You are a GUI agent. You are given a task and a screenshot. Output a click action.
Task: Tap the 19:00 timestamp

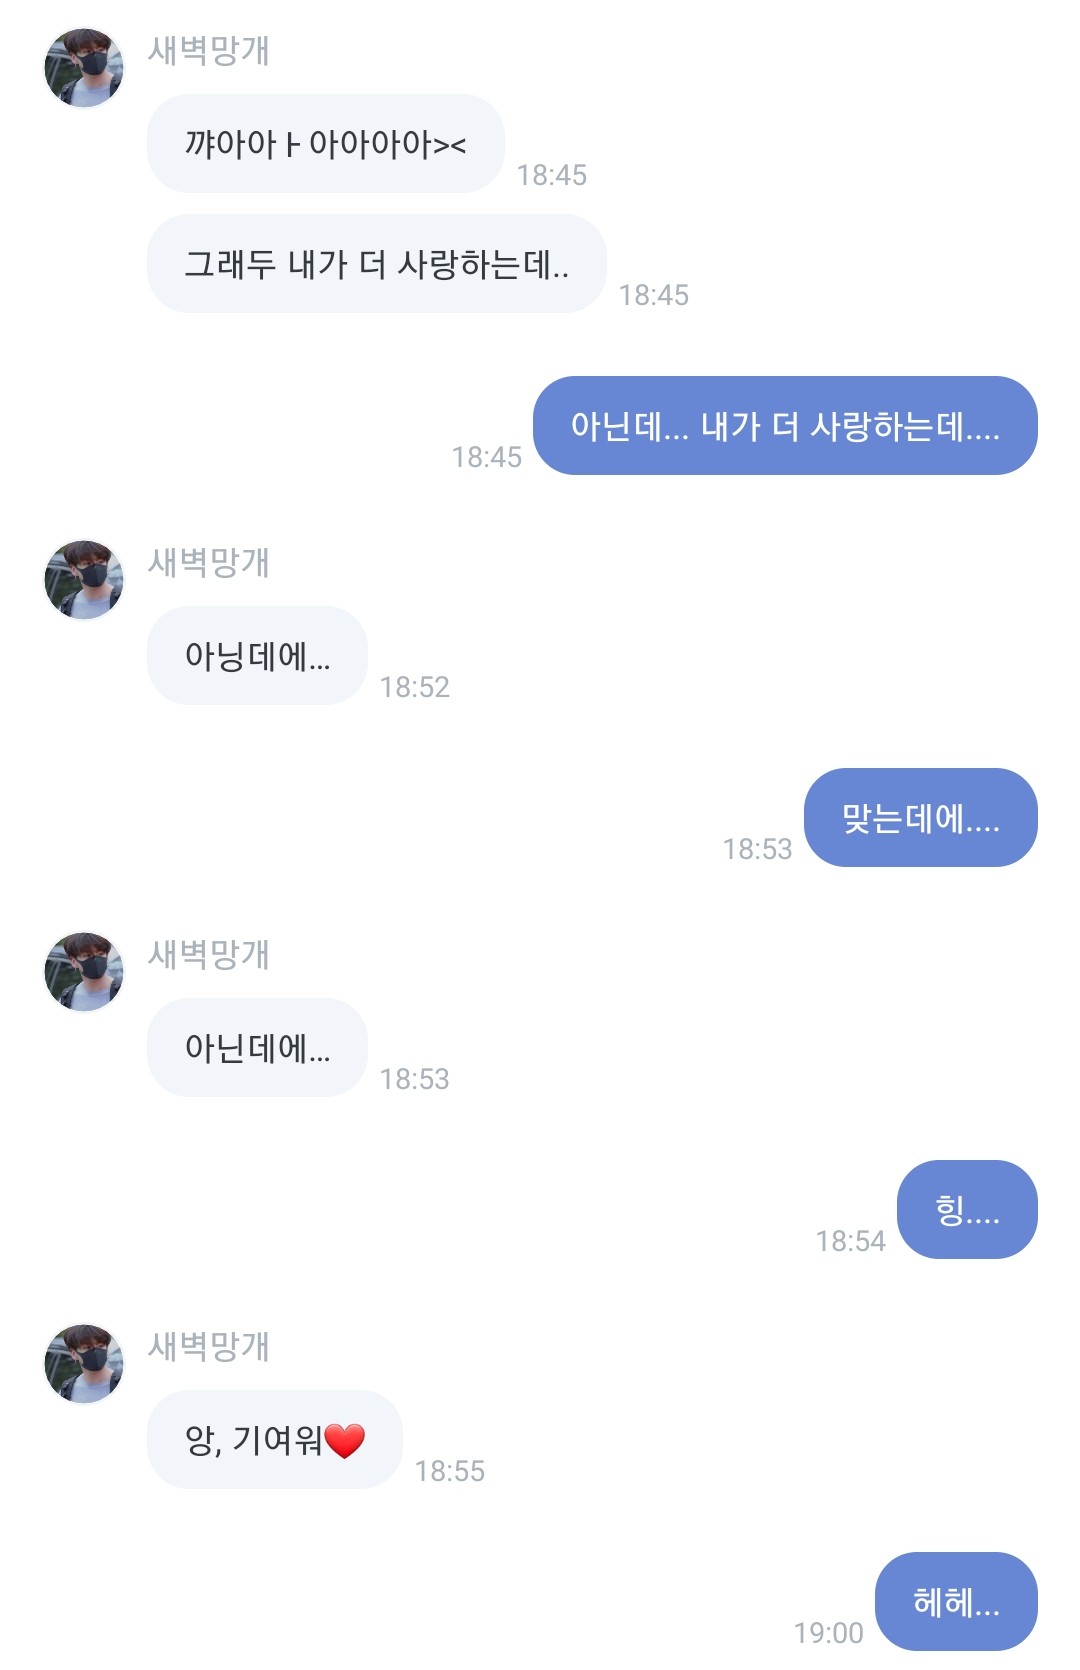(828, 1633)
